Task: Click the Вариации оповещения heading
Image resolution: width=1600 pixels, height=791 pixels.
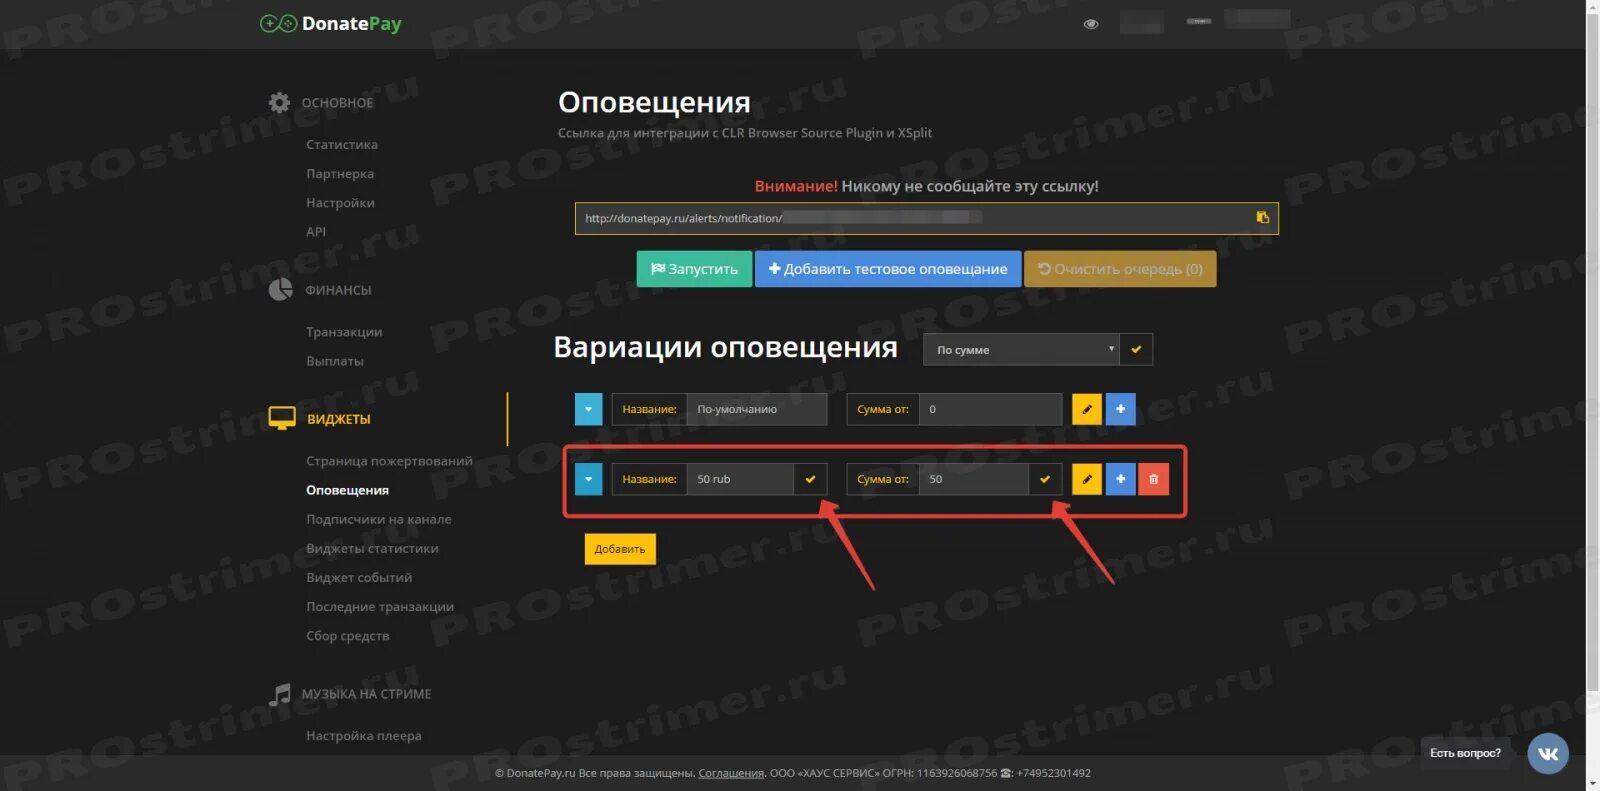Action: point(725,347)
